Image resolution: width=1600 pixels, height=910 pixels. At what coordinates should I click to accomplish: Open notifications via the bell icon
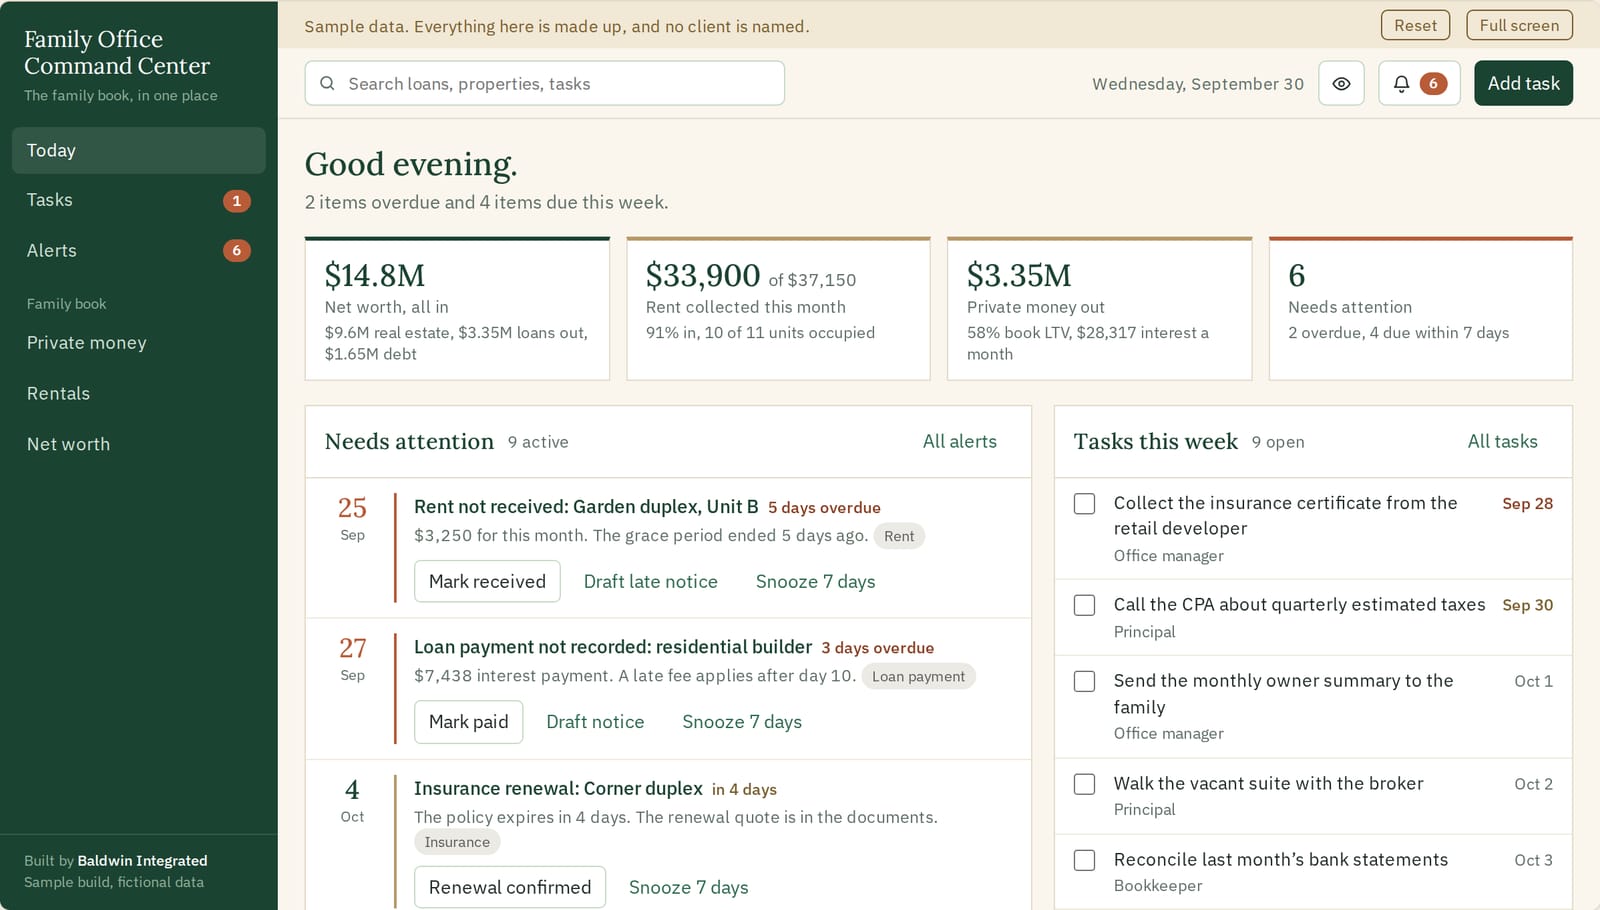(1401, 84)
